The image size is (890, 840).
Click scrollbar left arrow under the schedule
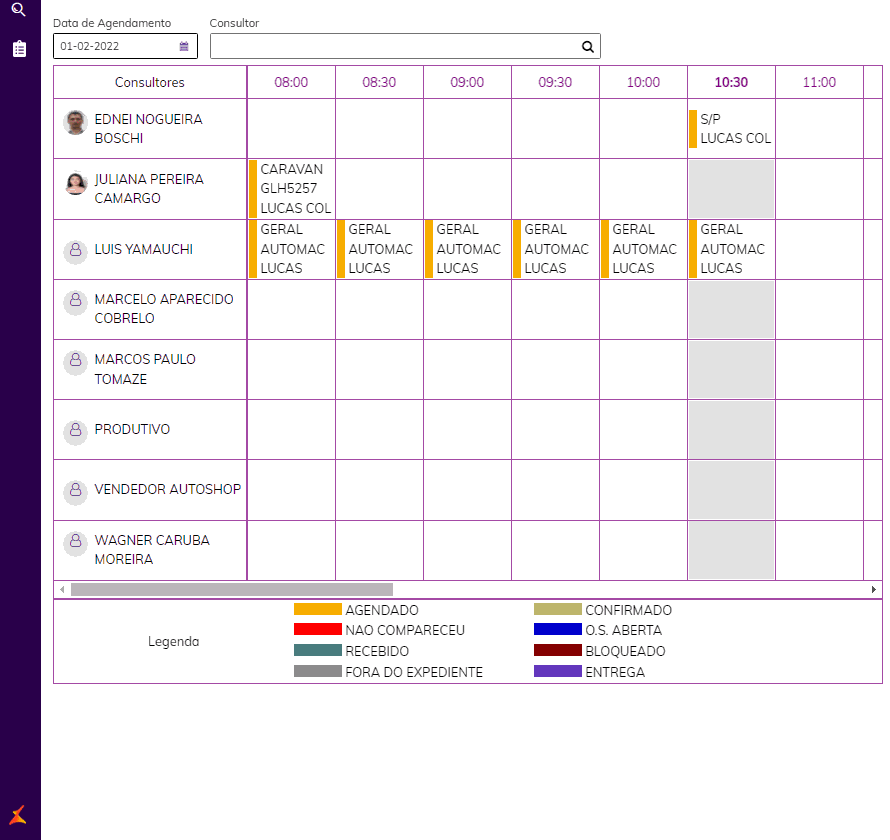click(62, 590)
